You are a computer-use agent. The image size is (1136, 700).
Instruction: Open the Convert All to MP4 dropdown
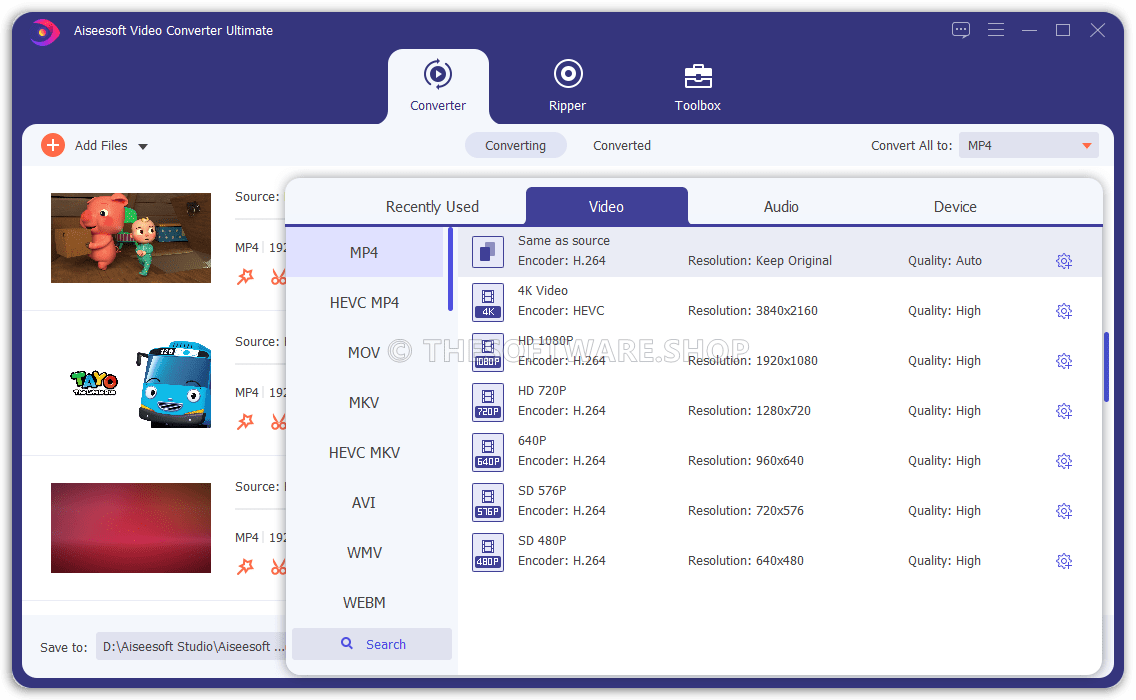(x=1029, y=146)
